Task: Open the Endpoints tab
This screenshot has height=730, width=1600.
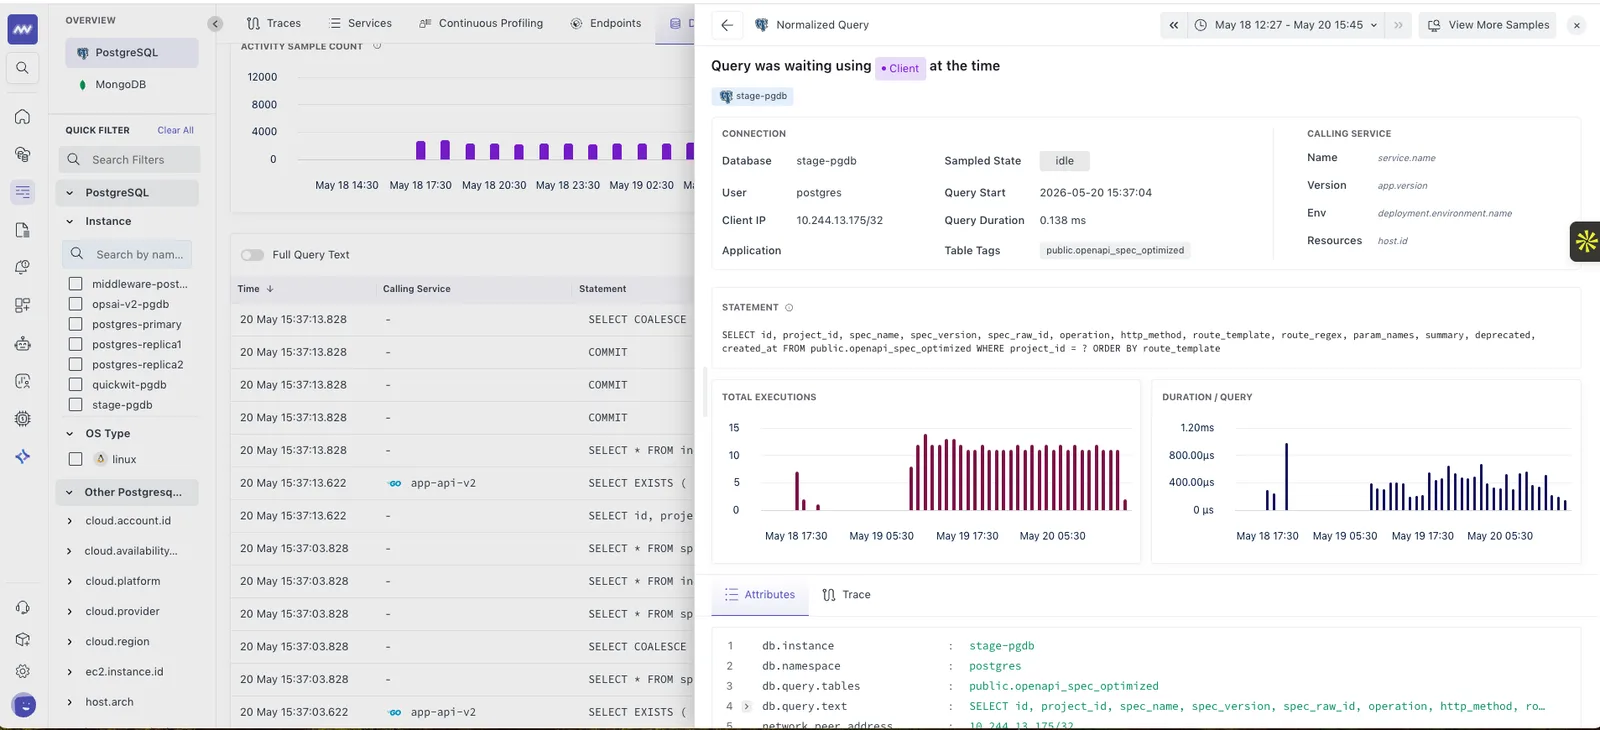Action: [605, 23]
